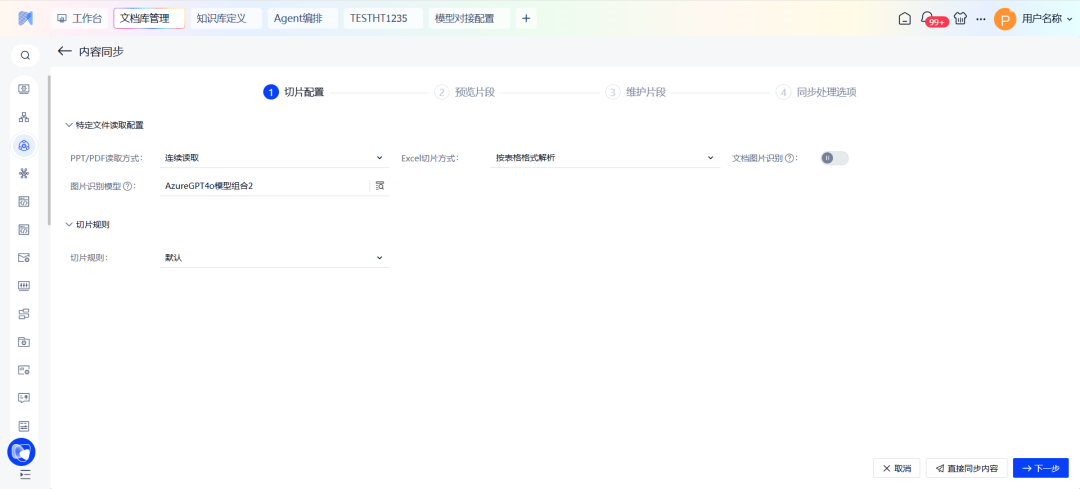Switch to the Agent编排 tab
1080x489 pixels.
(298, 18)
